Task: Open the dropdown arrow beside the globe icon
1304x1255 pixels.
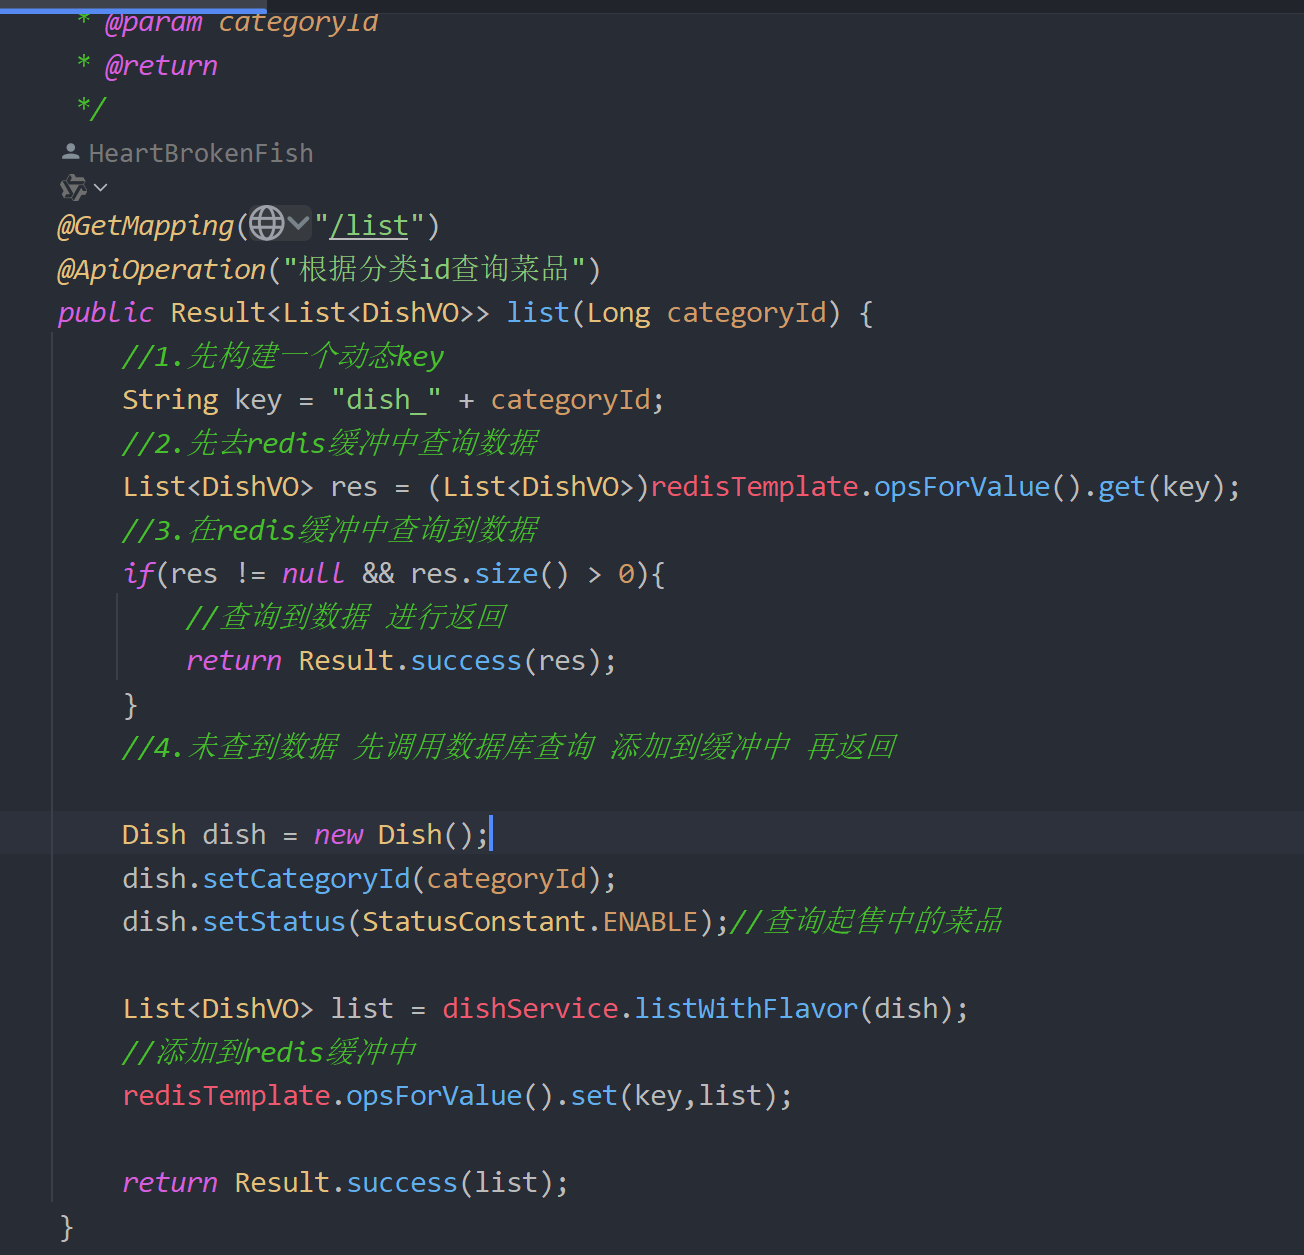Action: click(x=298, y=223)
